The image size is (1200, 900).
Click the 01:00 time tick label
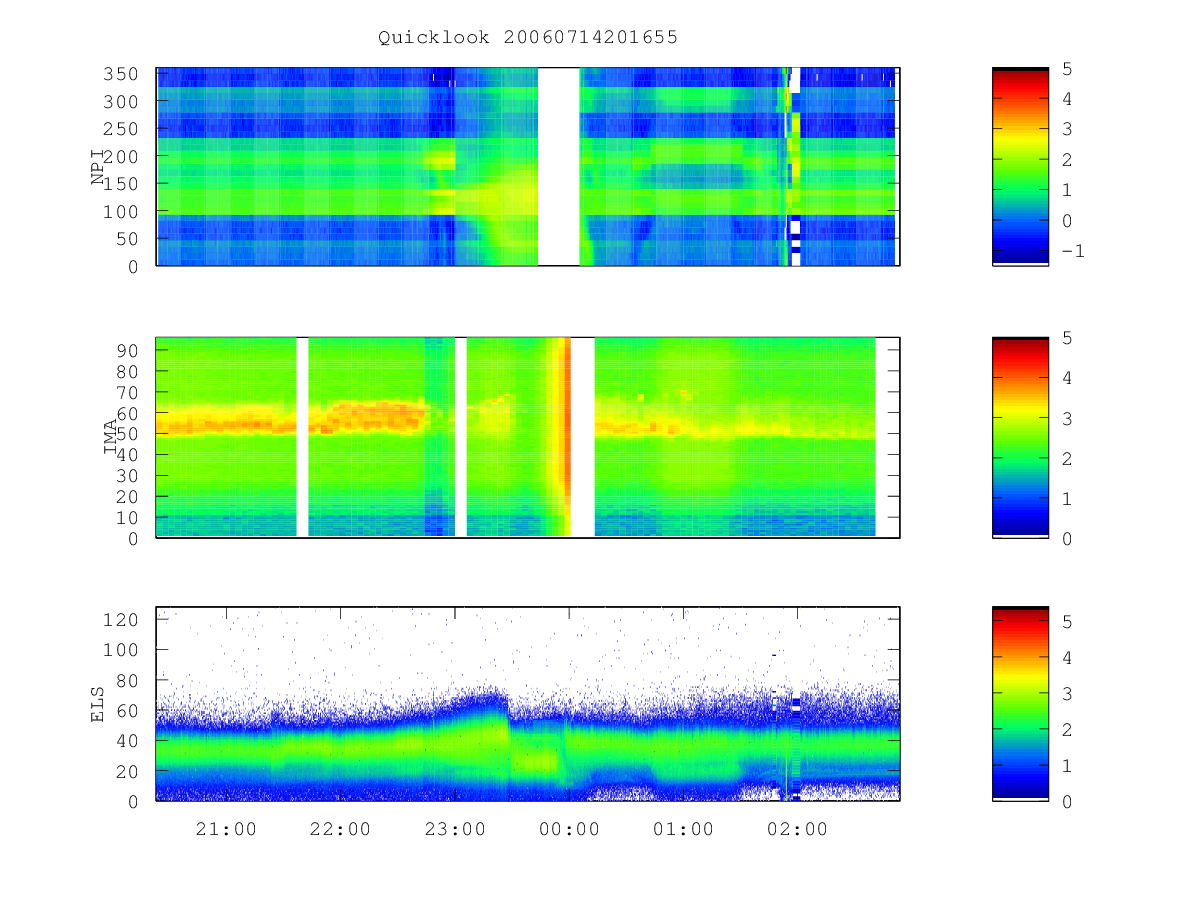tap(683, 830)
